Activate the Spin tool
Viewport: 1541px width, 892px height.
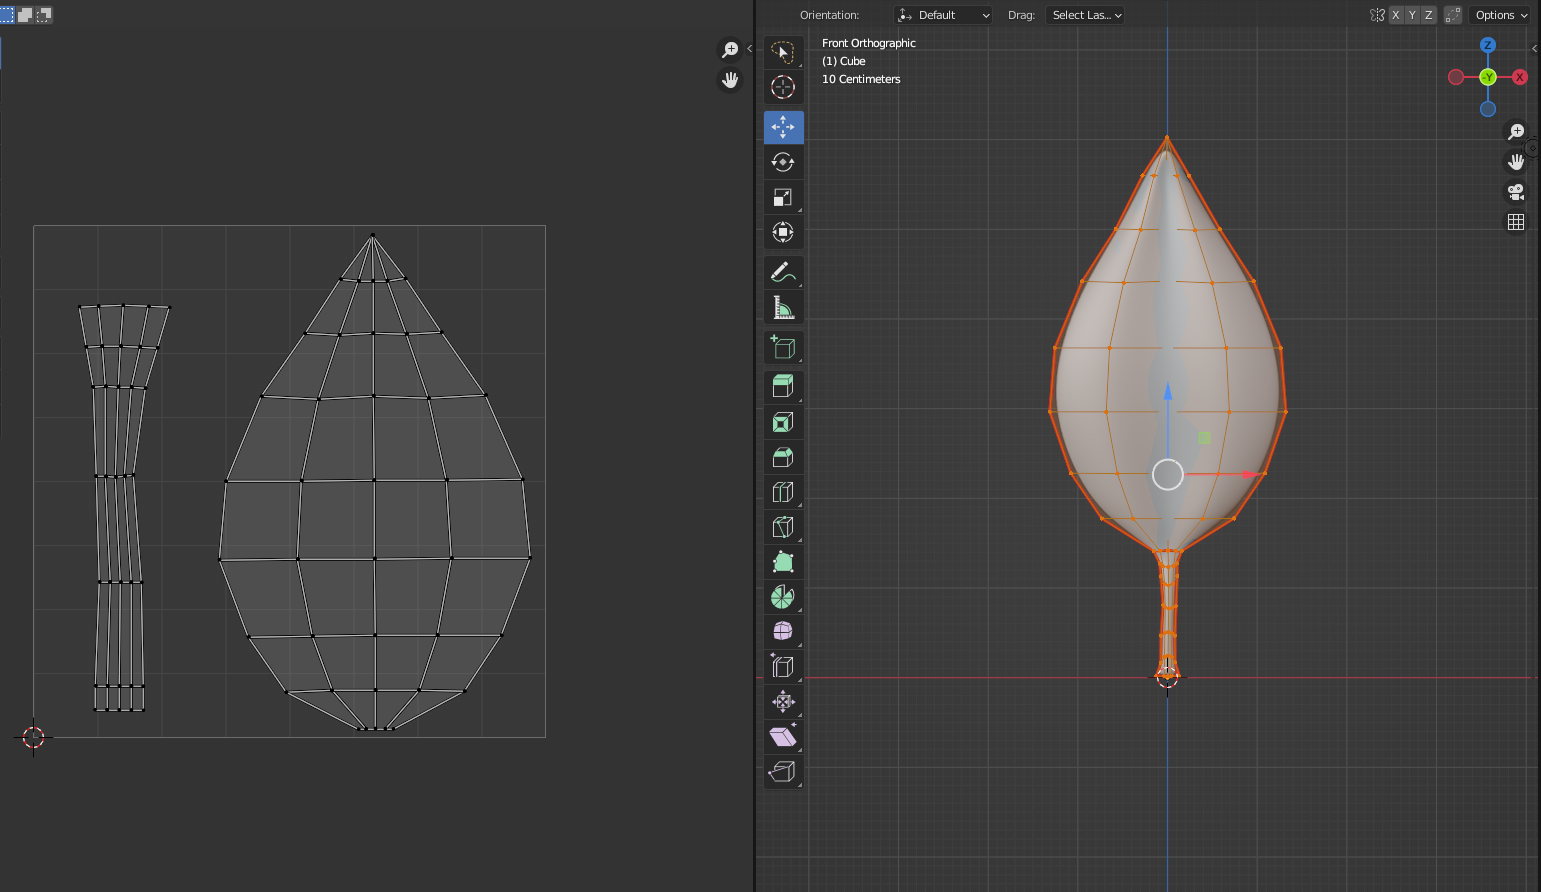click(783, 597)
